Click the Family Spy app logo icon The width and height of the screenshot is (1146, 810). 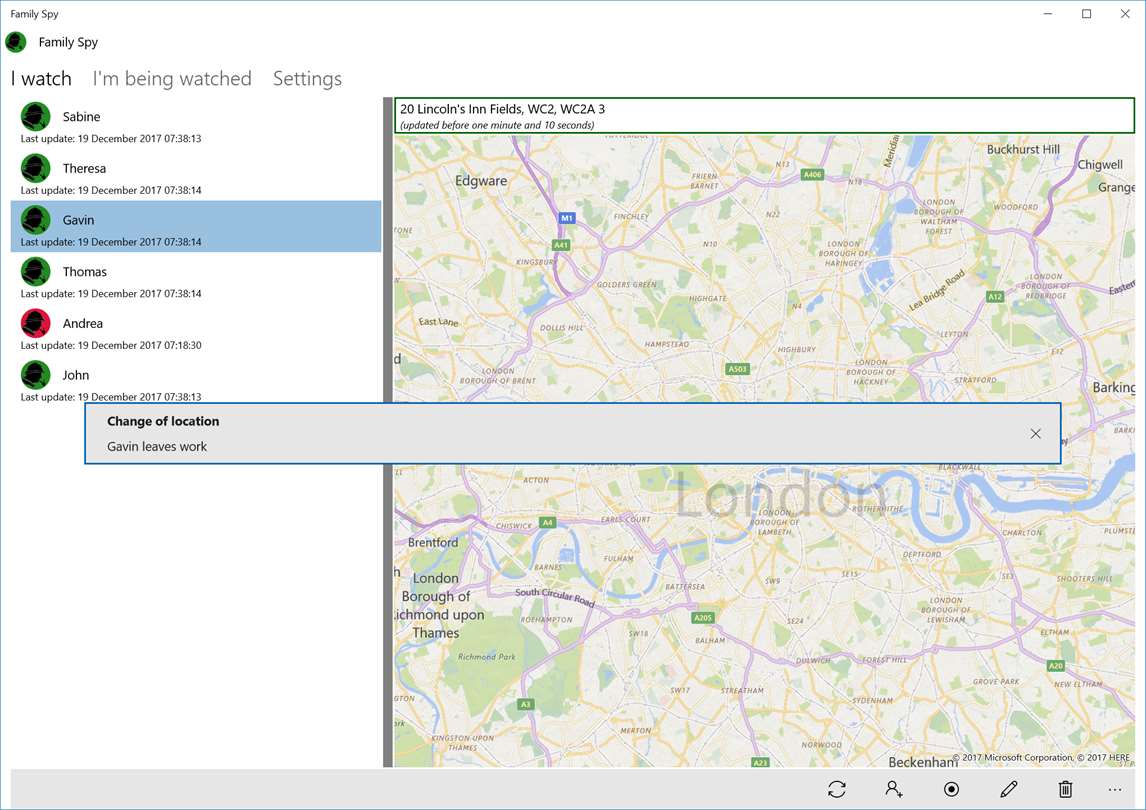tap(15, 42)
